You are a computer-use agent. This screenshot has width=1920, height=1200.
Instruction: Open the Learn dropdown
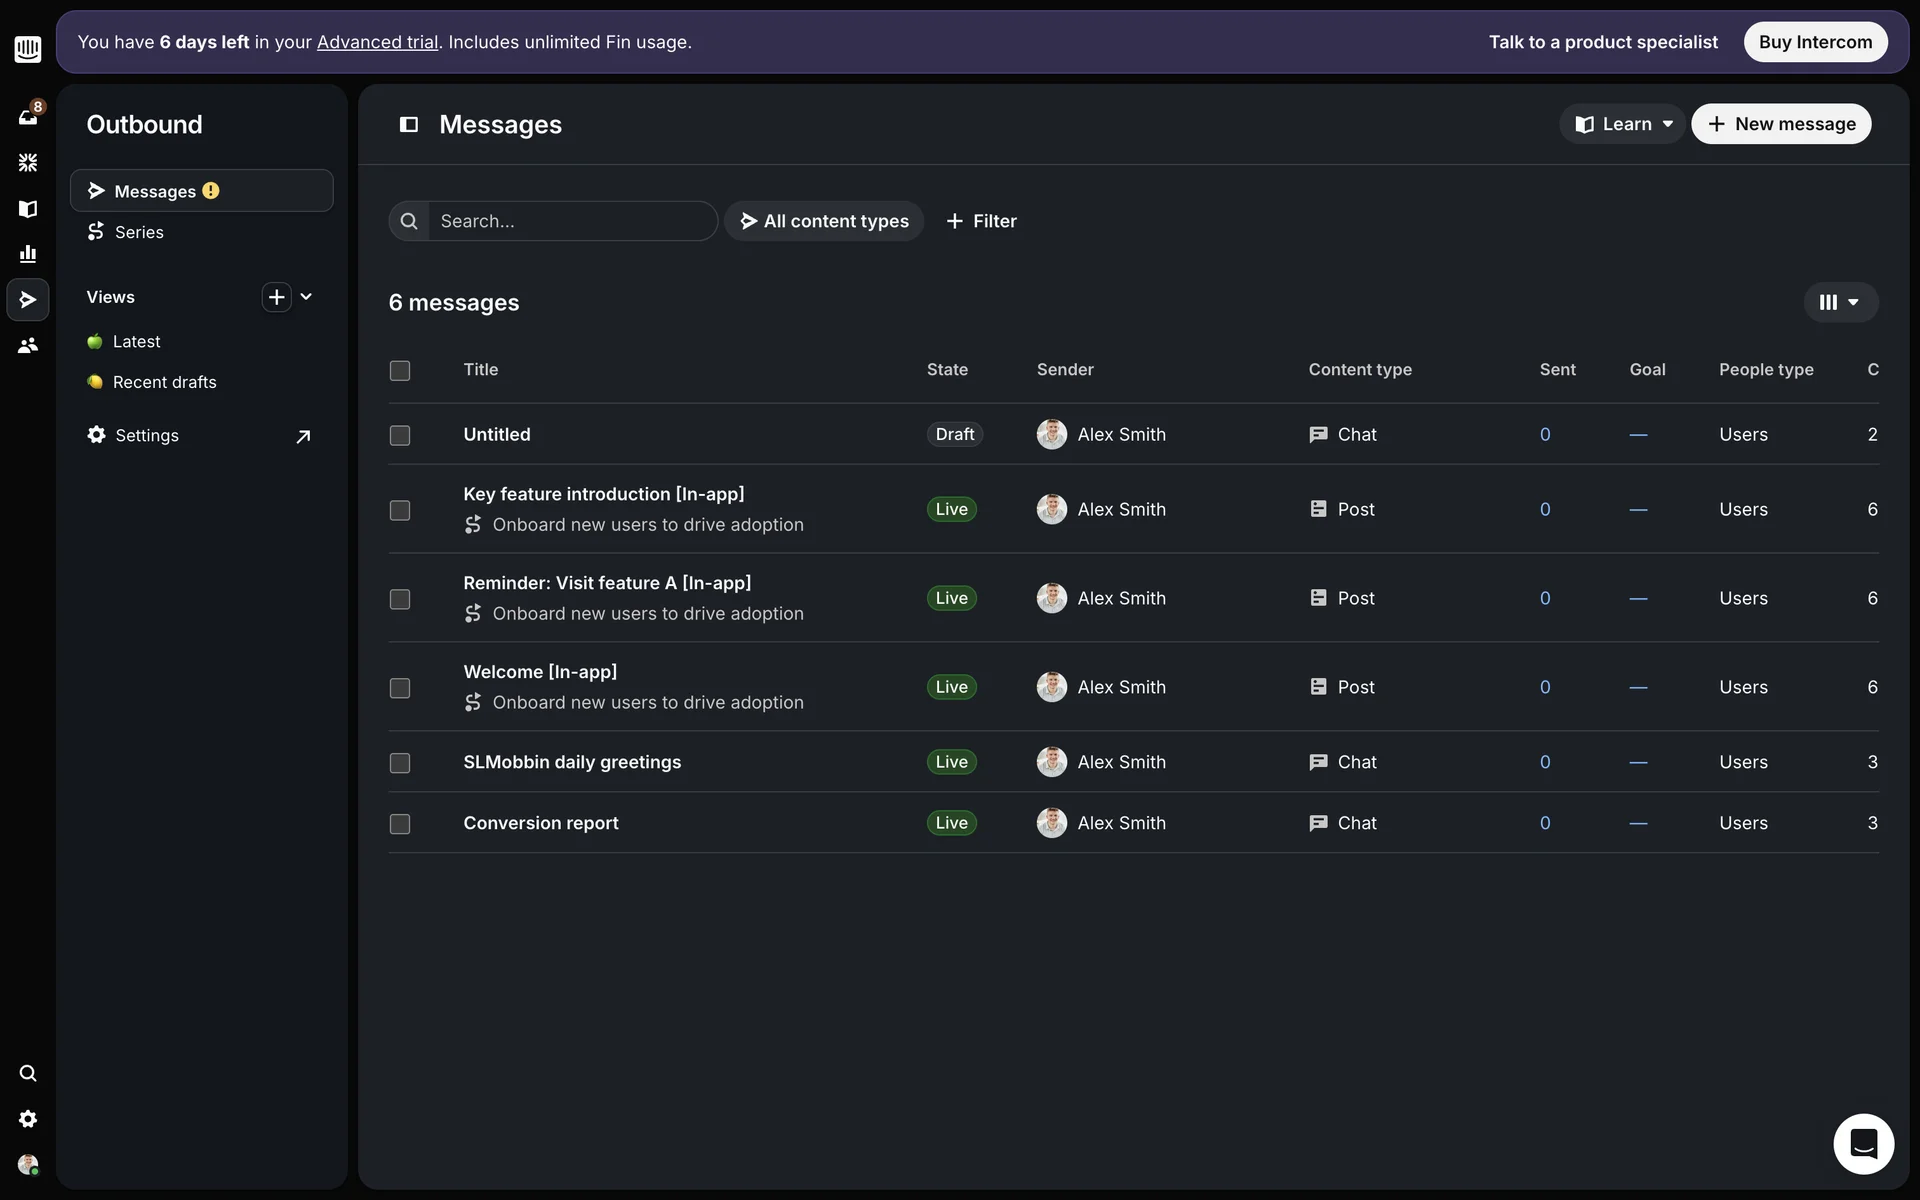tap(1622, 124)
